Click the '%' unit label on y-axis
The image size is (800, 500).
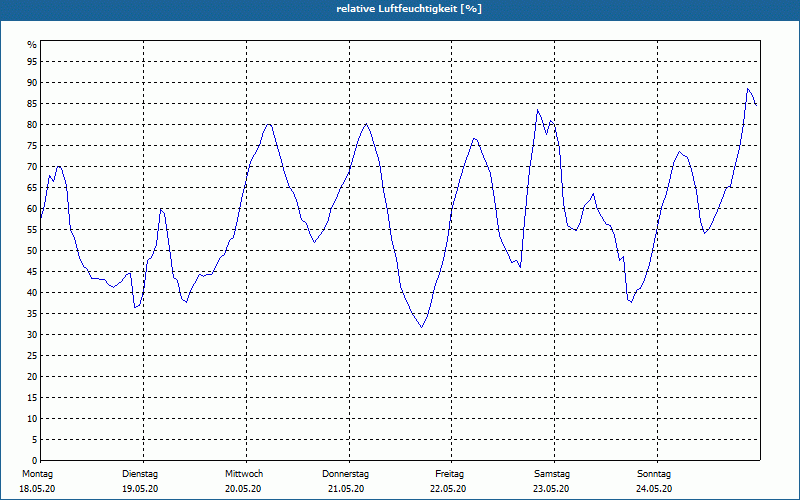pyautogui.click(x=32, y=45)
